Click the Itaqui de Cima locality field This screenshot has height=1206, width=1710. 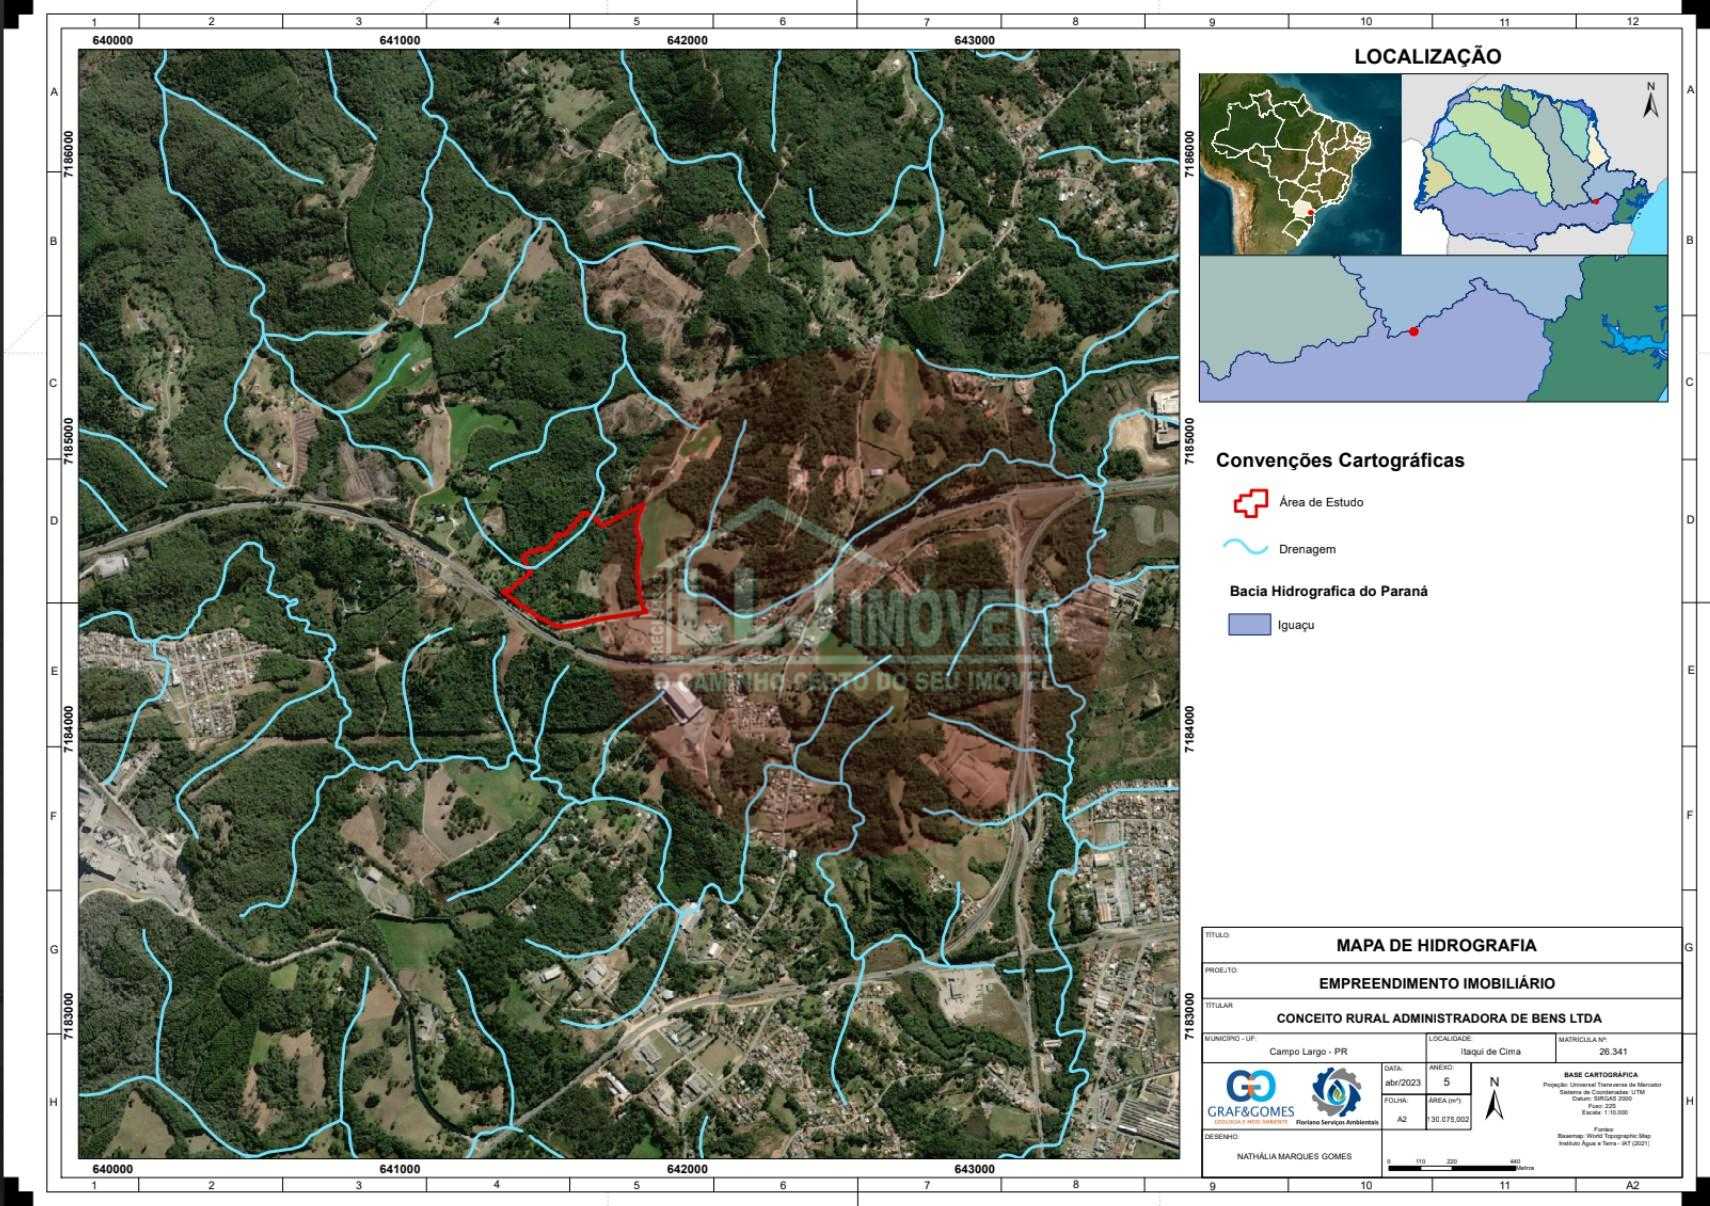pyautogui.click(x=1490, y=1052)
